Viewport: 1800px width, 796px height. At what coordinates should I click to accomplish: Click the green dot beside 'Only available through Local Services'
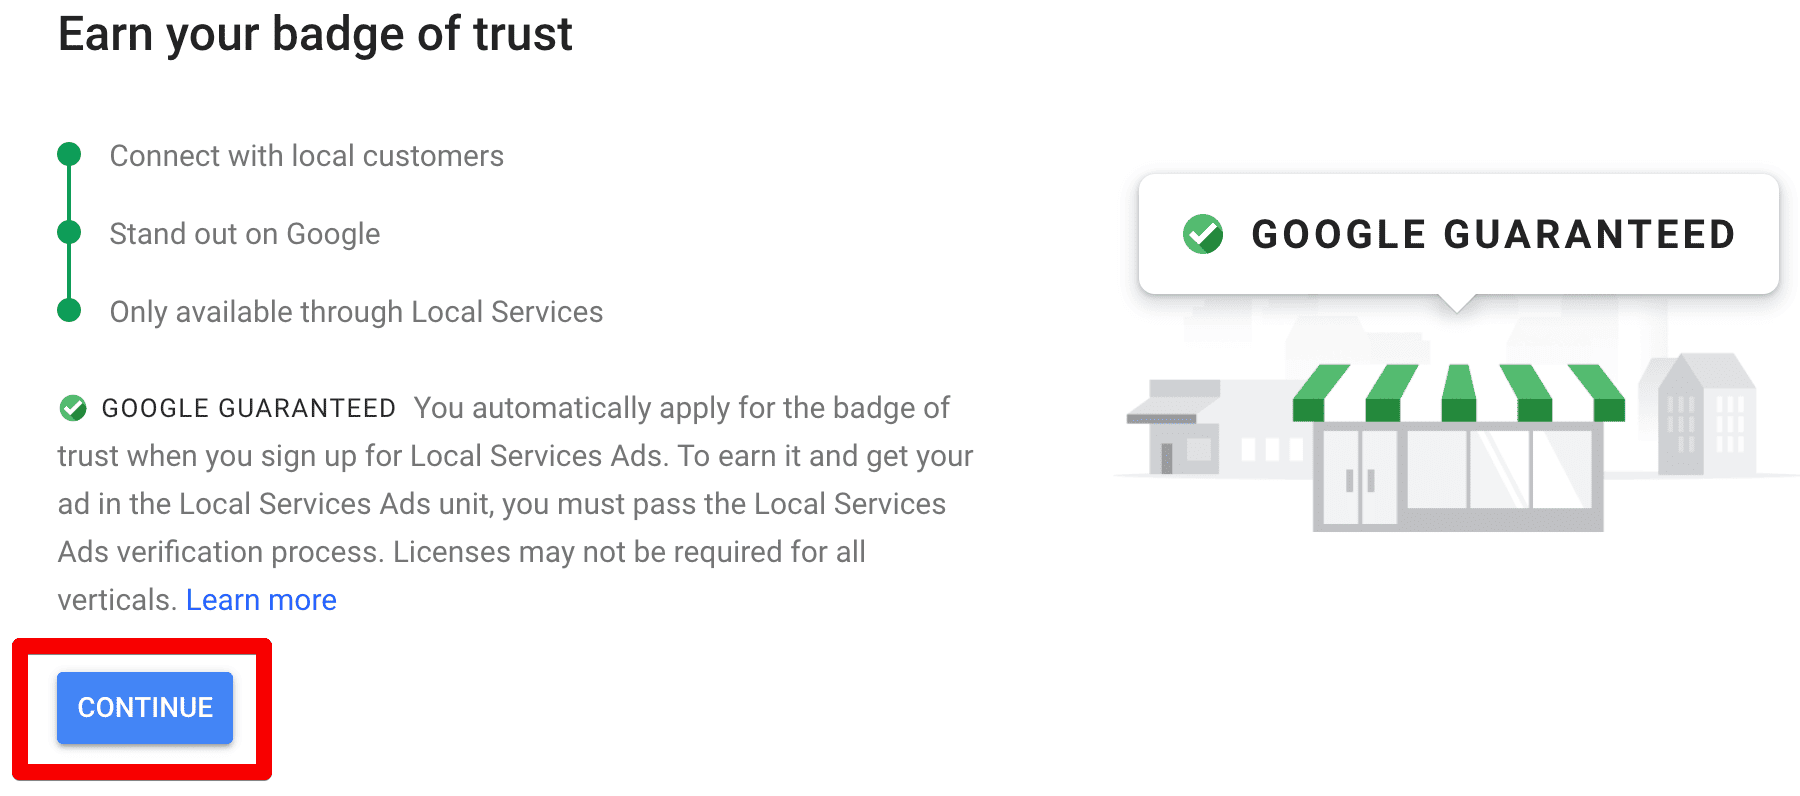[69, 310]
